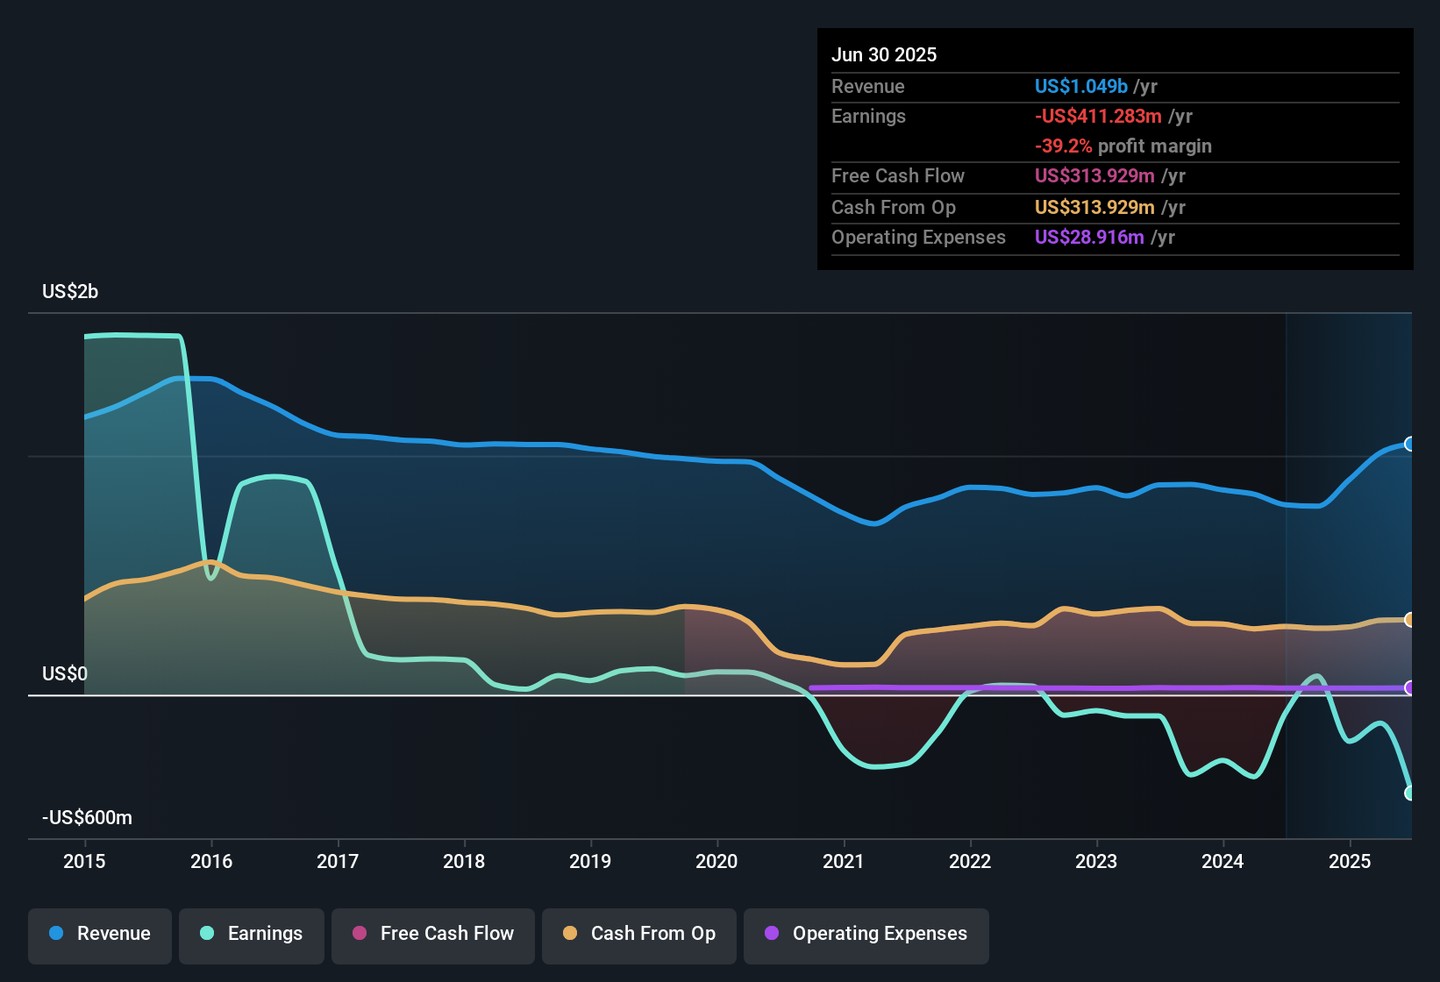Image resolution: width=1440 pixels, height=982 pixels.
Task: Select the 2018 x-axis year label
Action: click(x=464, y=862)
